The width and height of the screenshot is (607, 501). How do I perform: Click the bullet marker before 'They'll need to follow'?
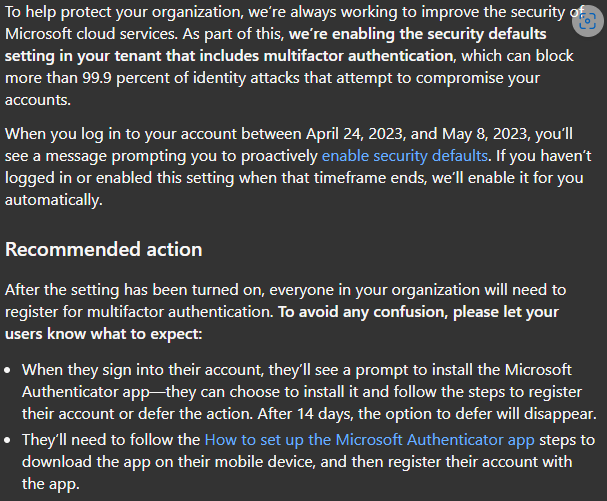[x=8, y=441]
